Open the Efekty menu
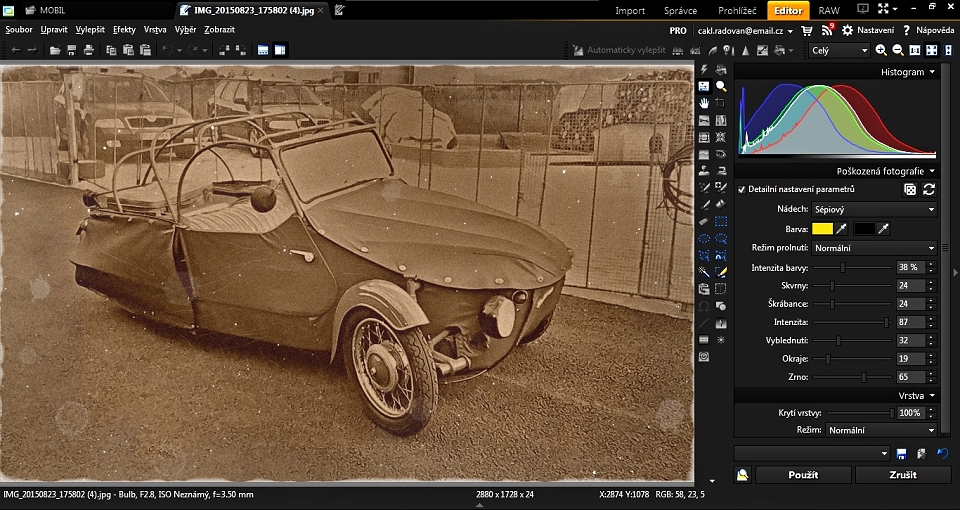Viewport: 960px width, 510px height. pos(124,30)
